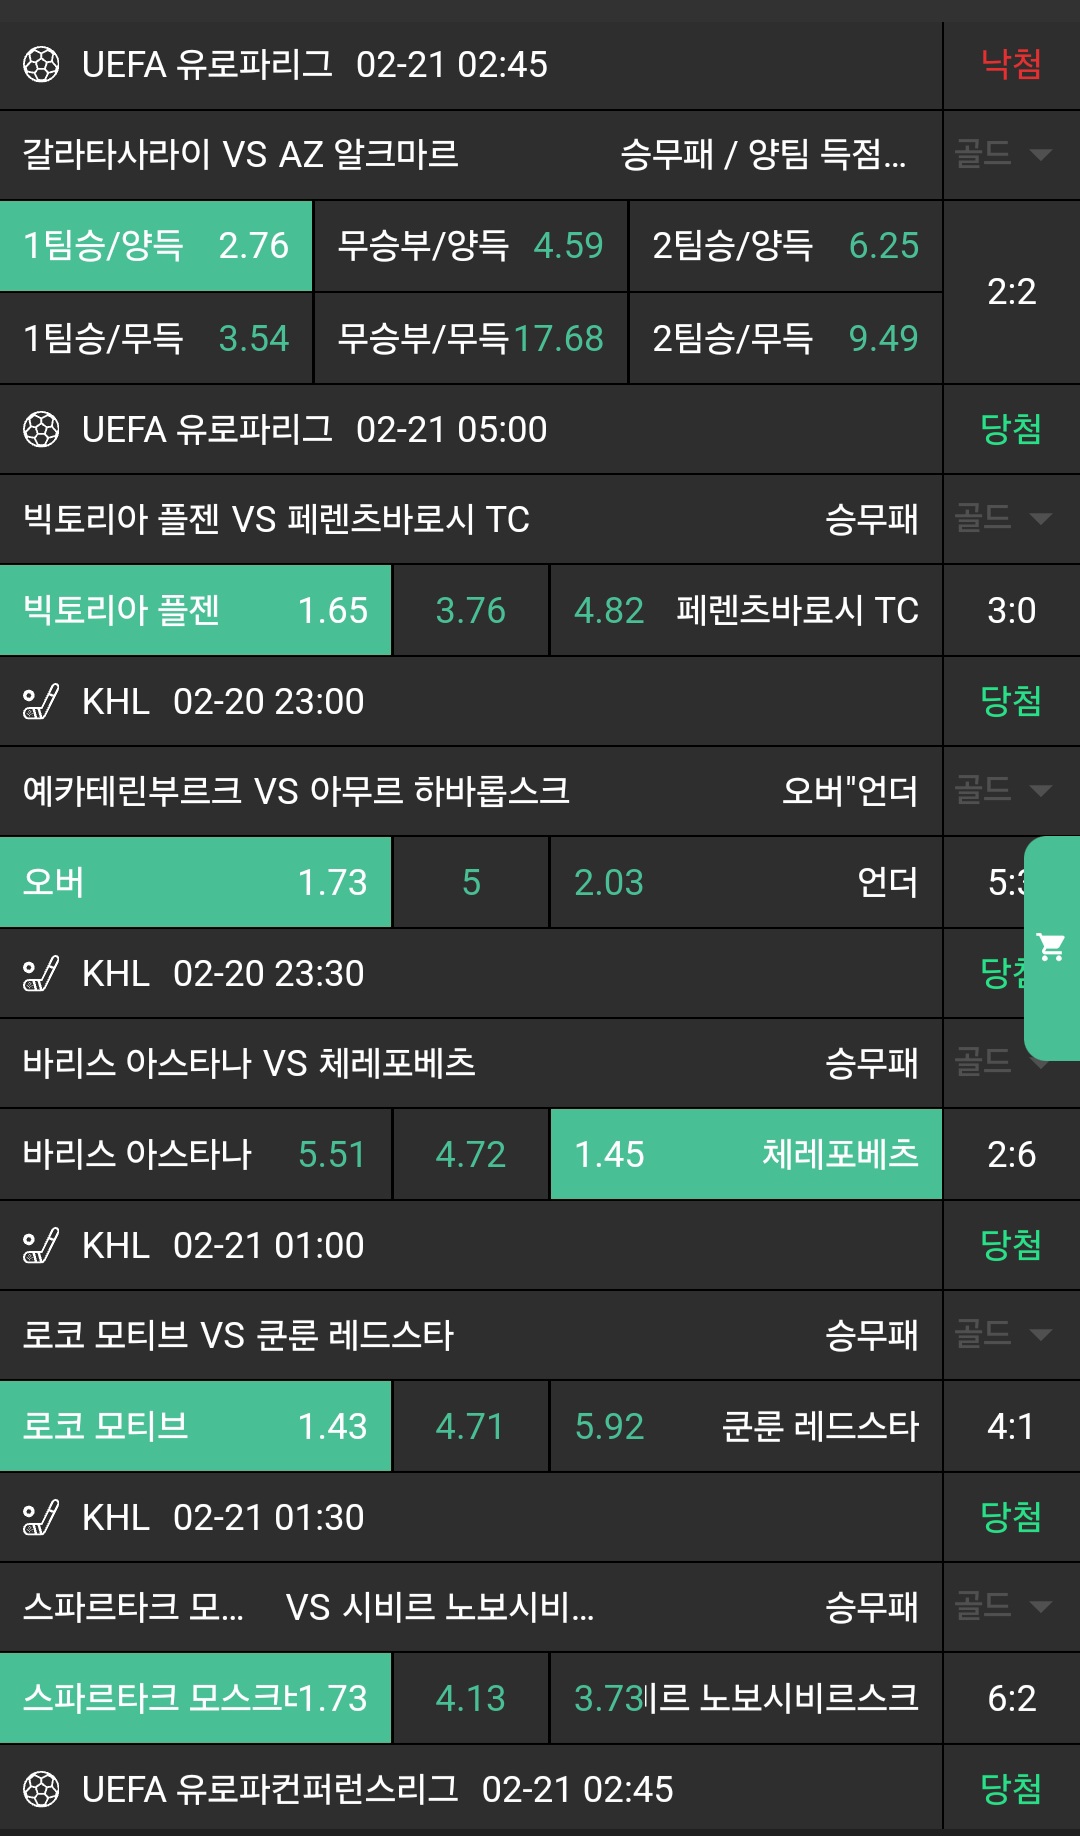Screen dimensions: 1080x1836
Task: Click the draw odds 4.72 cell
Action: pyautogui.click(x=471, y=1155)
